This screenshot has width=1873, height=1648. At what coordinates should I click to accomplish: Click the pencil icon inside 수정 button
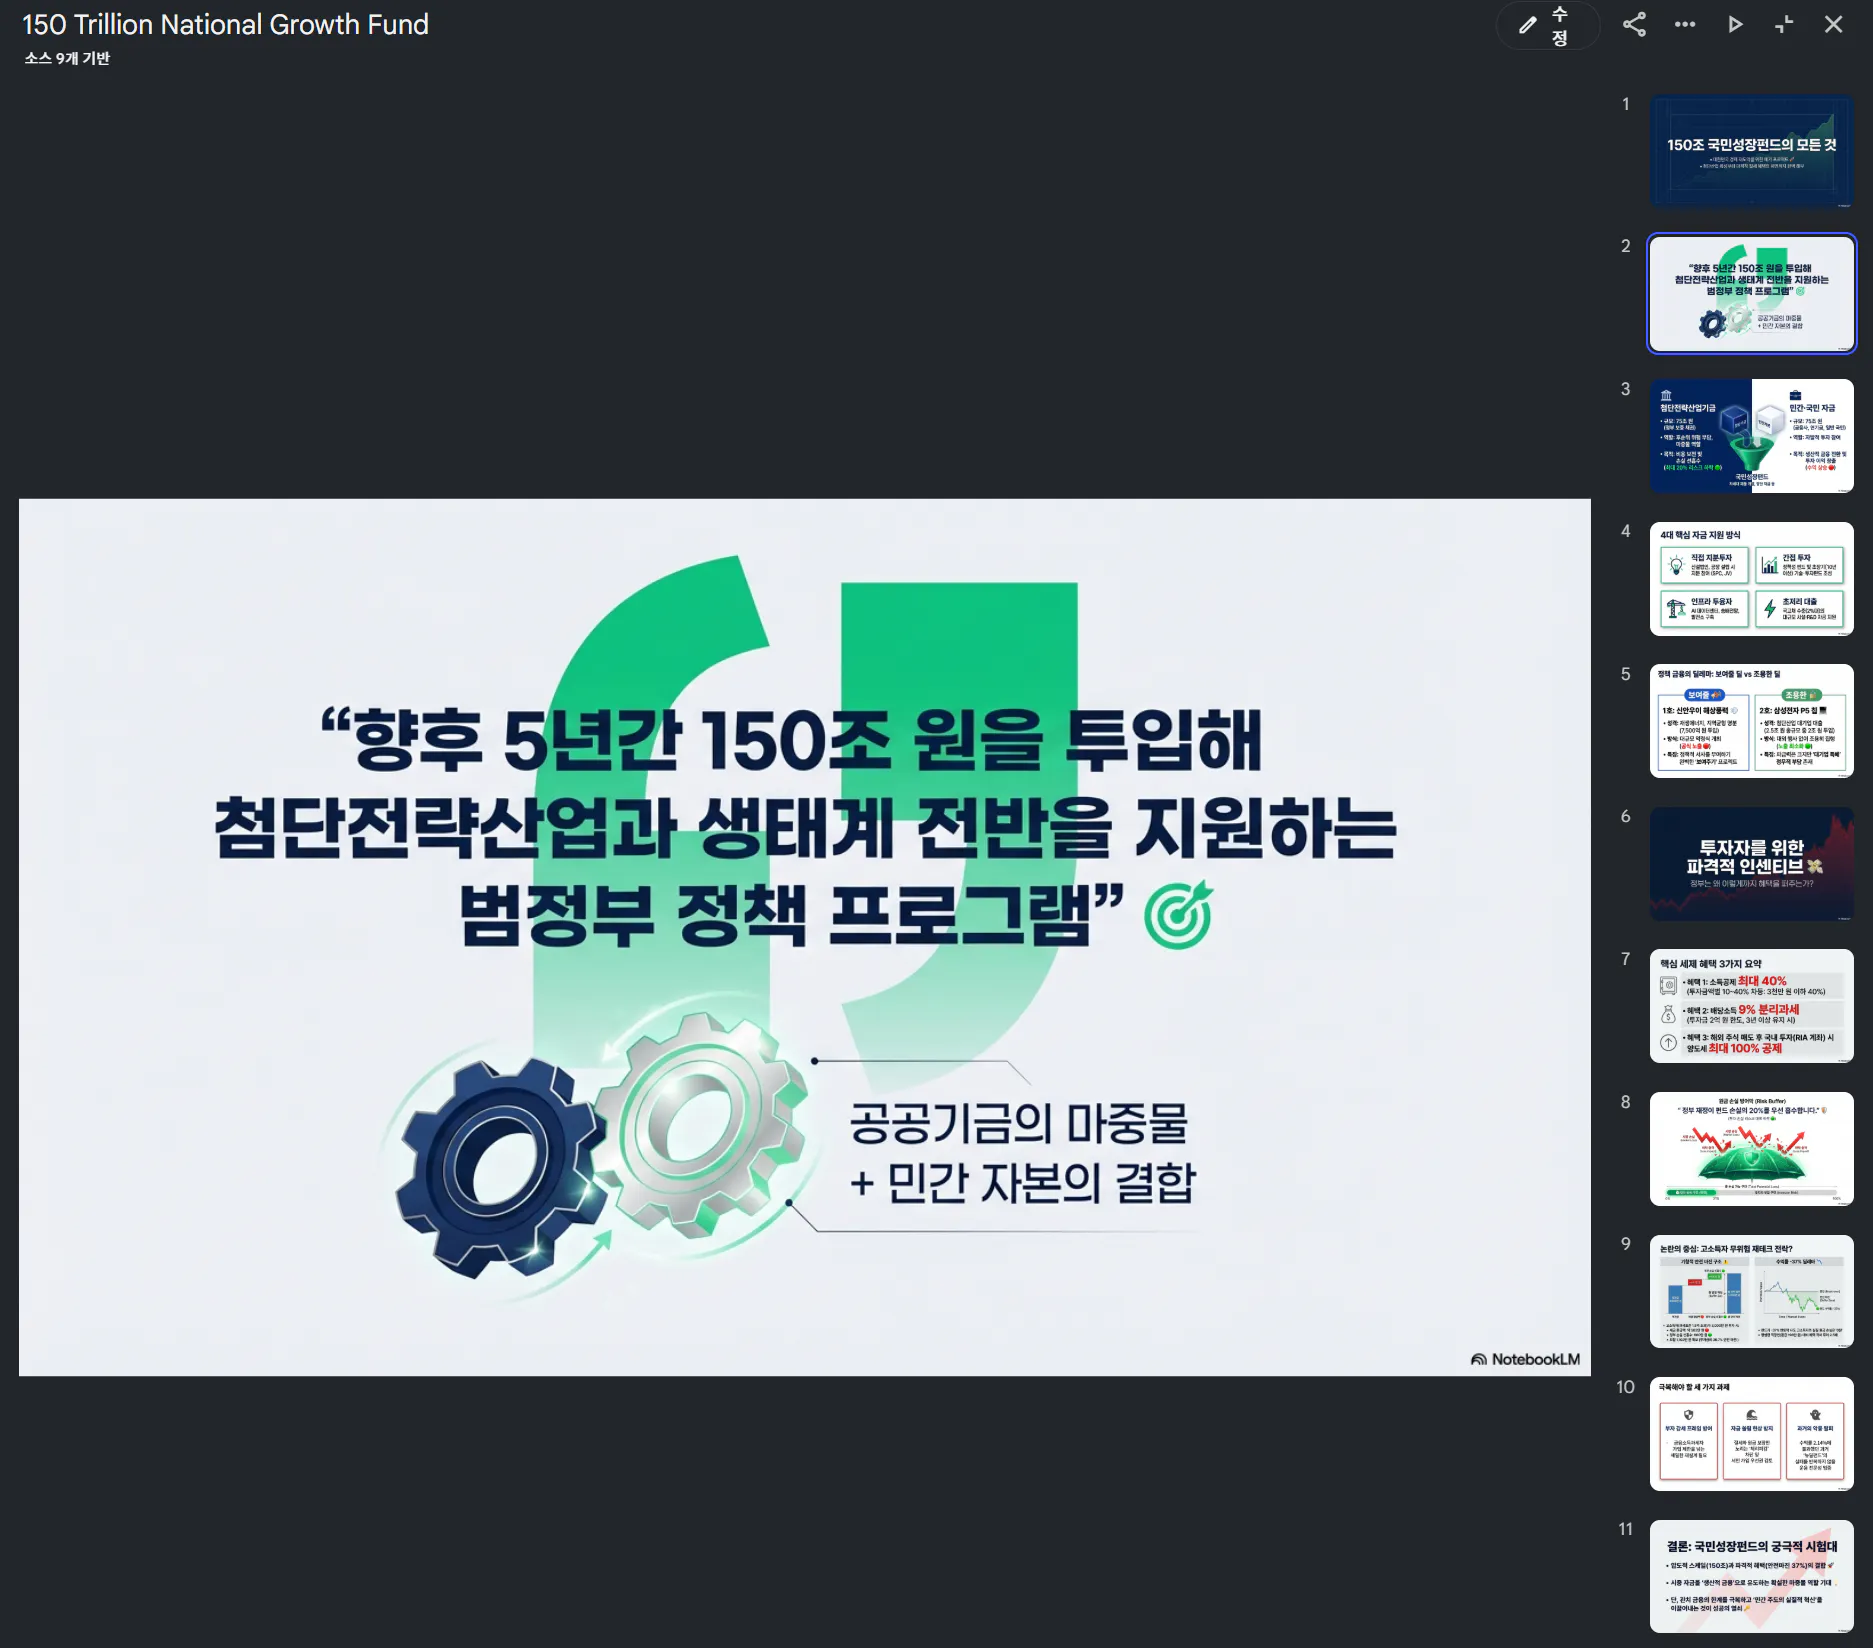coord(1528,26)
